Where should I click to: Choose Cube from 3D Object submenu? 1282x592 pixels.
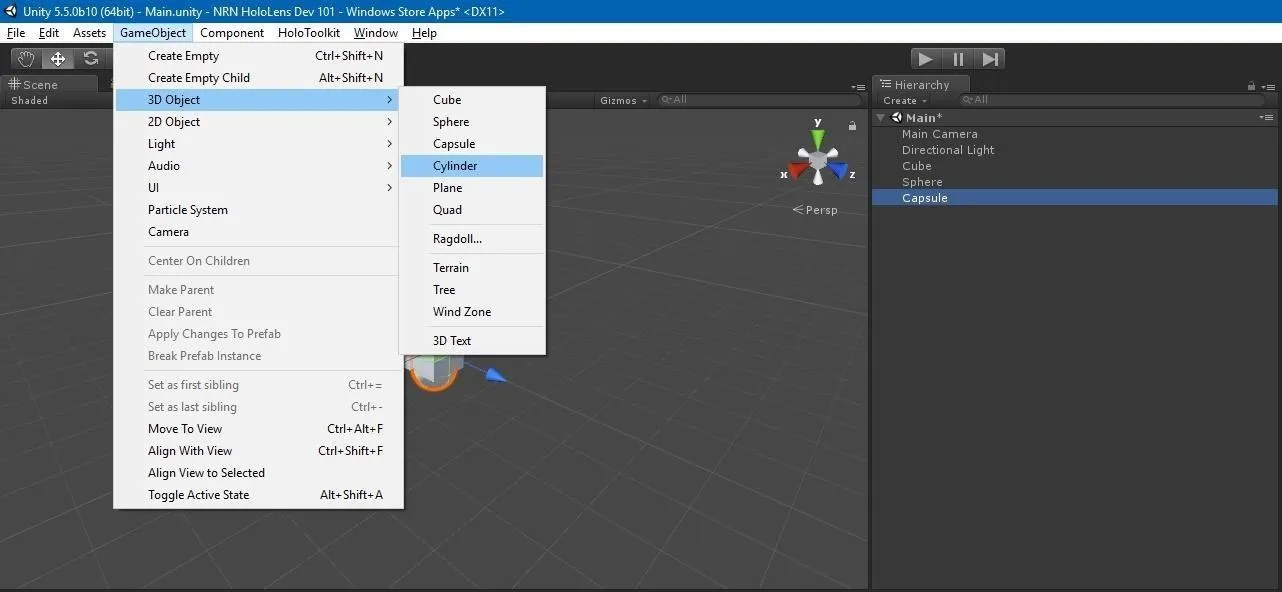tap(472, 100)
